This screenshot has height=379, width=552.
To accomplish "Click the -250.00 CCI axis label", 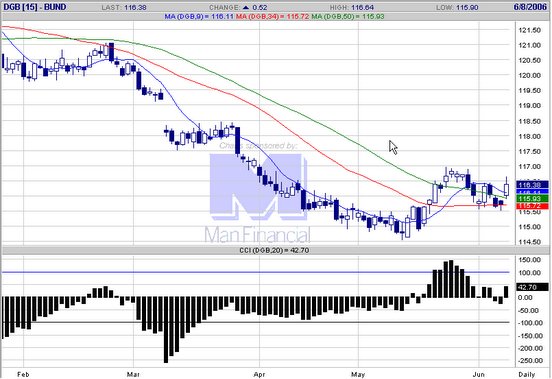I will point(529,360).
